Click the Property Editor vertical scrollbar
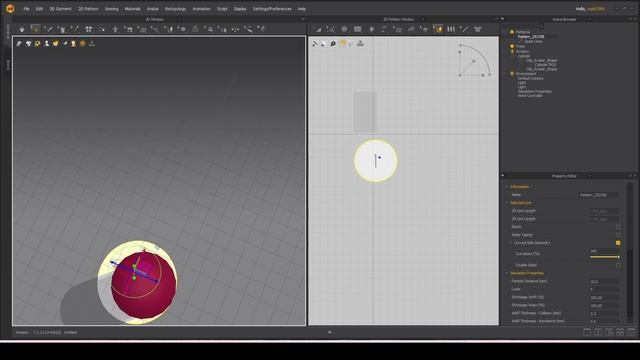 (630, 282)
